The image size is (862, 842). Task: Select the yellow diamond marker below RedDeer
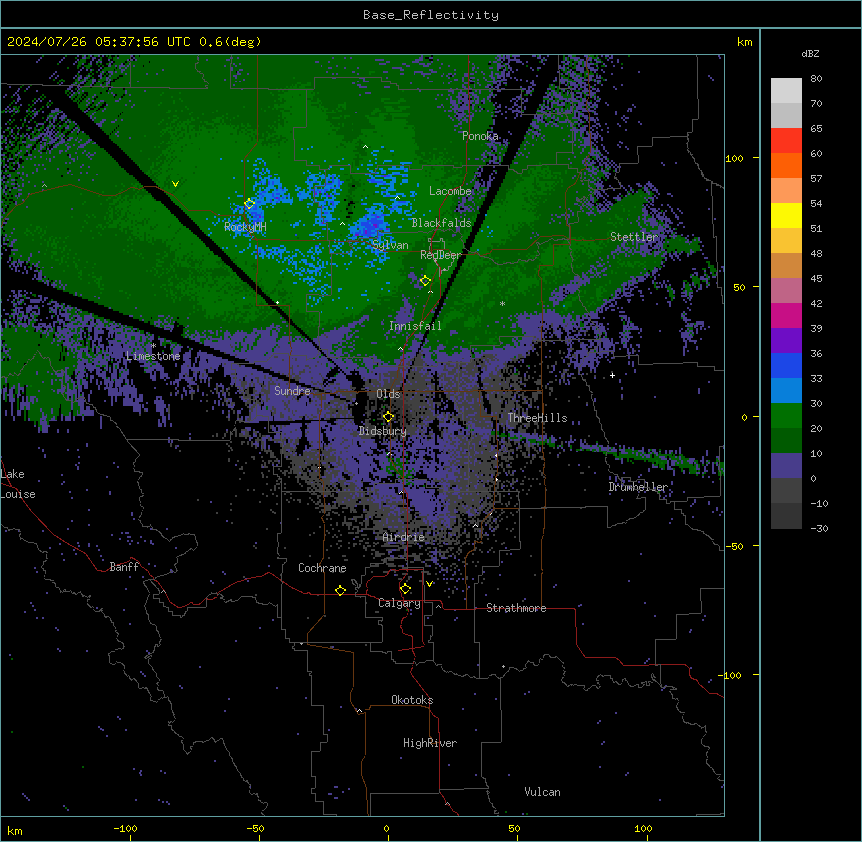(425, 281)
